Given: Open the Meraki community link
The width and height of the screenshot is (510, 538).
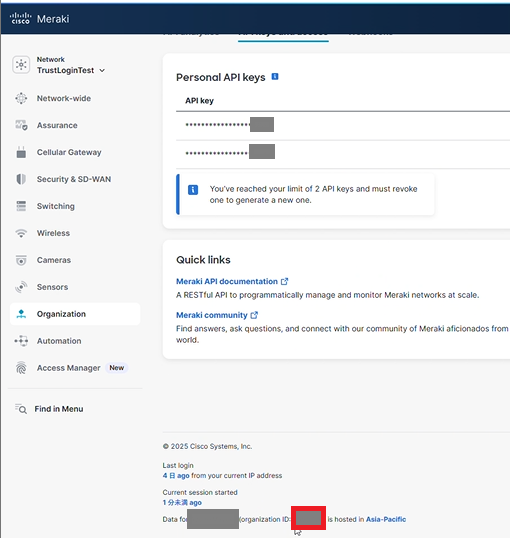Looking at the screenshot, I should [212, 315].
